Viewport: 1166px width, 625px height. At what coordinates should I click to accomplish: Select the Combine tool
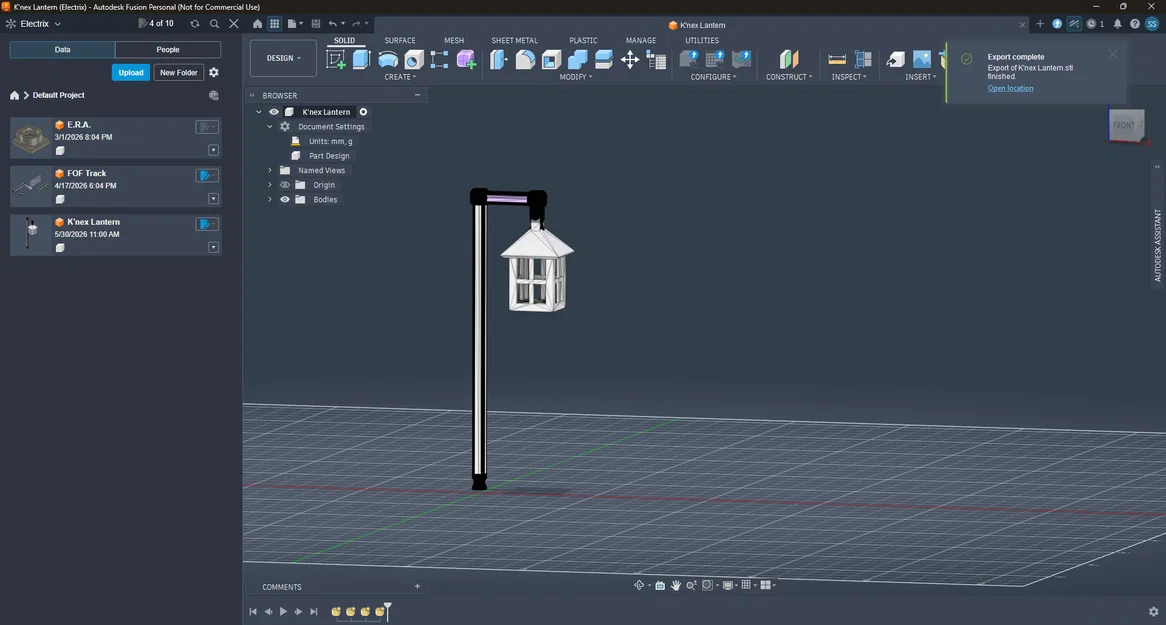(577, 60)
